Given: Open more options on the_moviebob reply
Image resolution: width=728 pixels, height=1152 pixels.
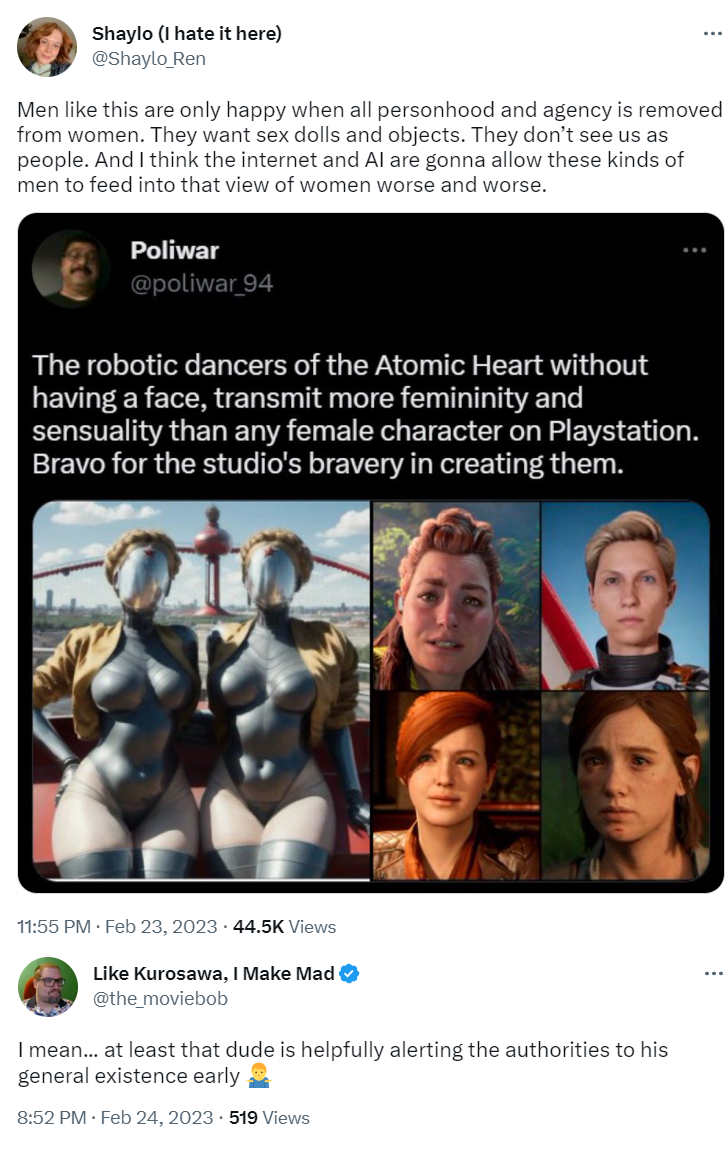Looking at the screenshot, I should point(713,973).
